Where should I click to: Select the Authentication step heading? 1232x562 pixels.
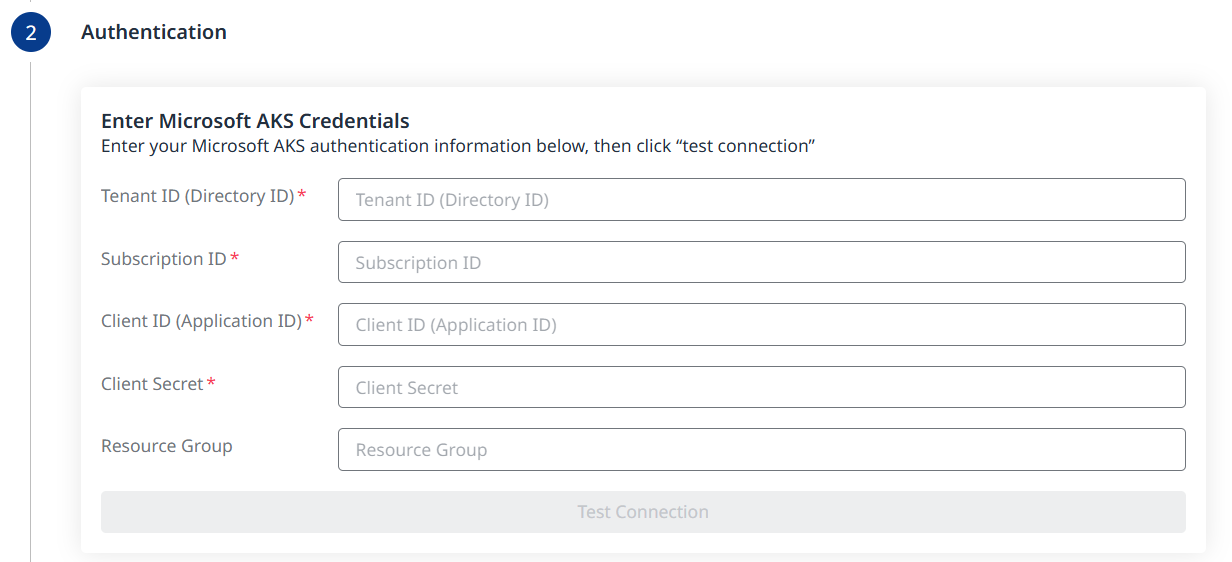click(154, 32)
